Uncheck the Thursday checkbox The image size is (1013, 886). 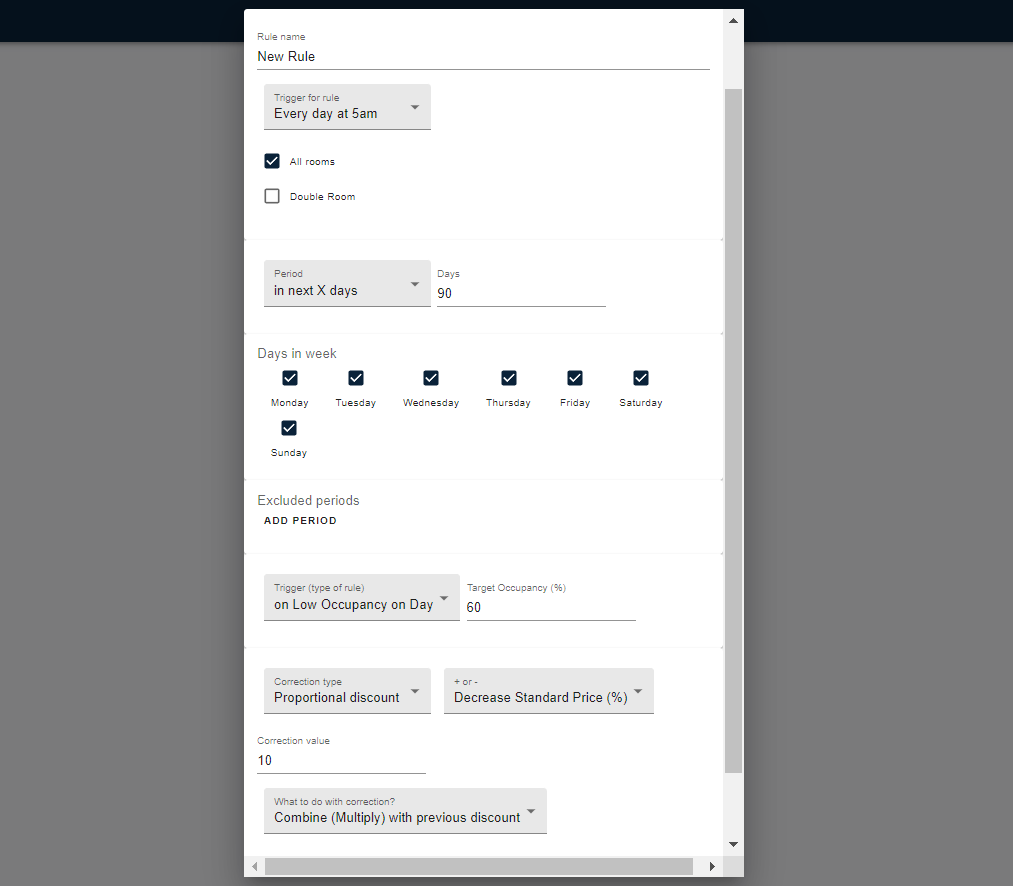tap(508, 378)
